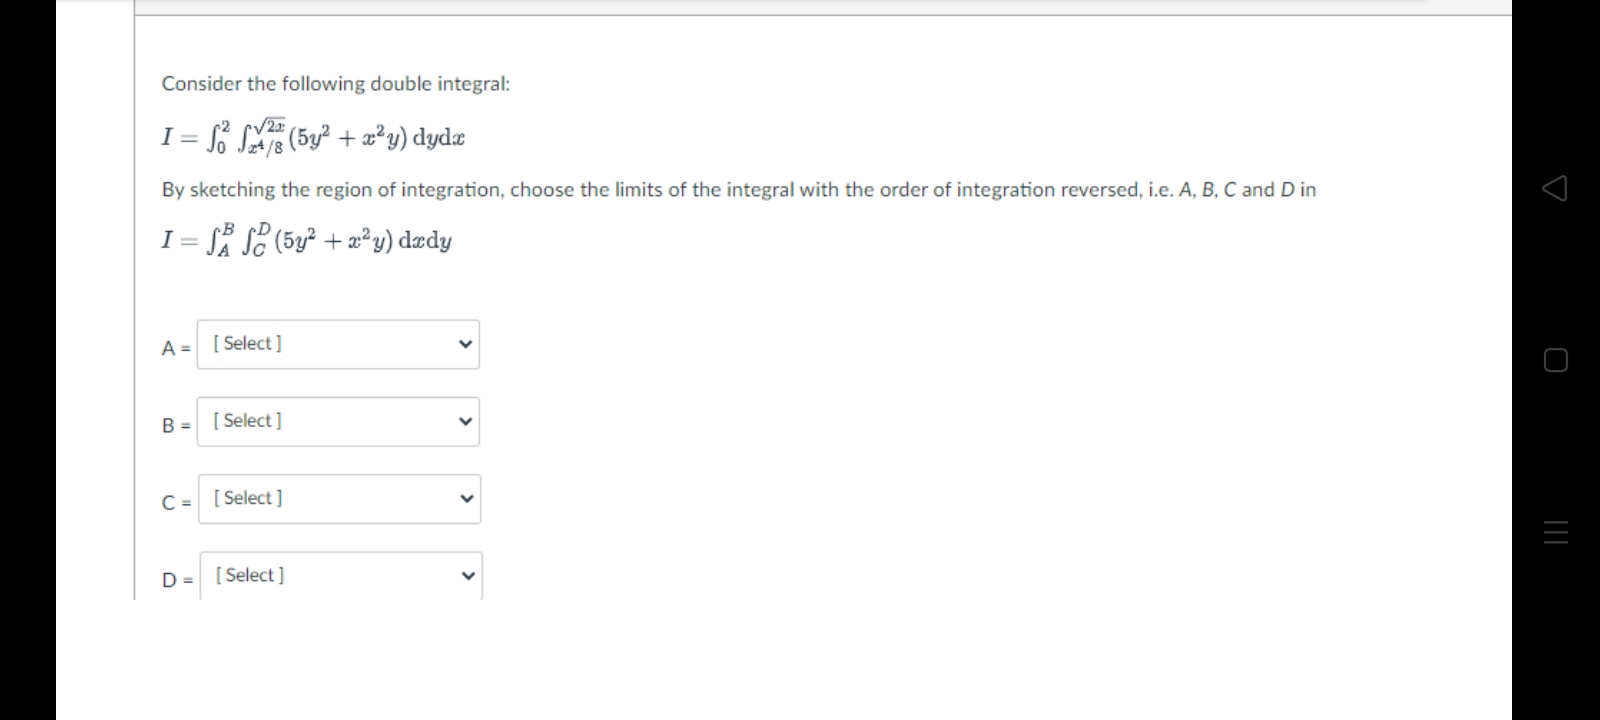The height and width of the screenshot is (720, 1600).
Task: Click the question header text
Action: (335, 83)
